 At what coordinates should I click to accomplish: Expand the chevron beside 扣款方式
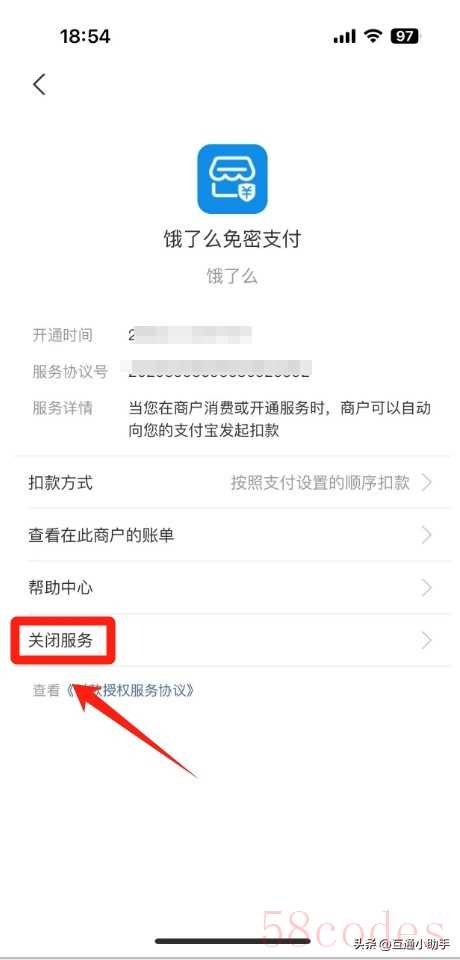[x=427, y=482]
